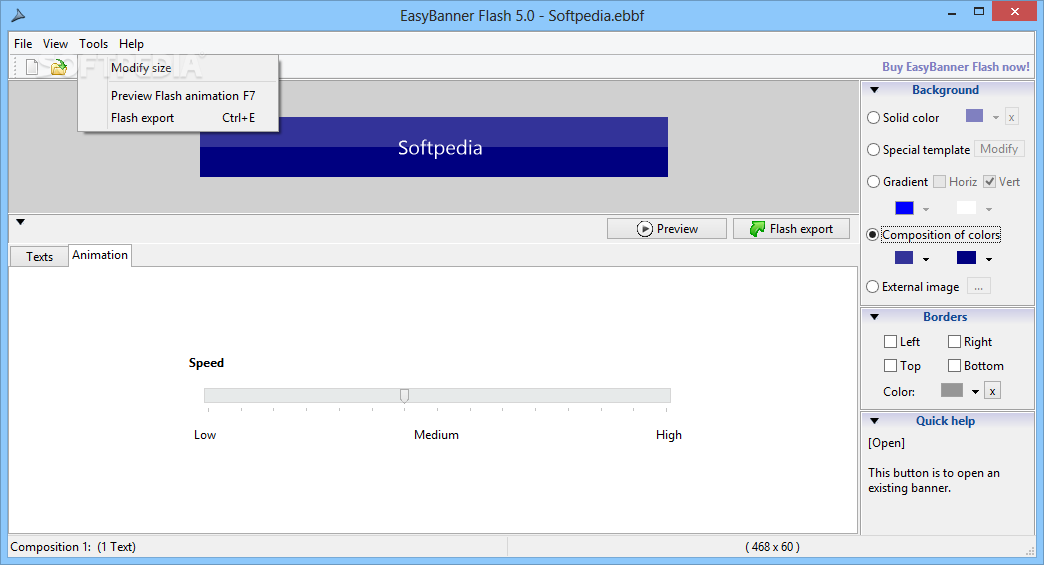Screen dimensions: 1044x565
Task: Click the Preview play button
Action: pyautogui.click(x=666, y=228)
